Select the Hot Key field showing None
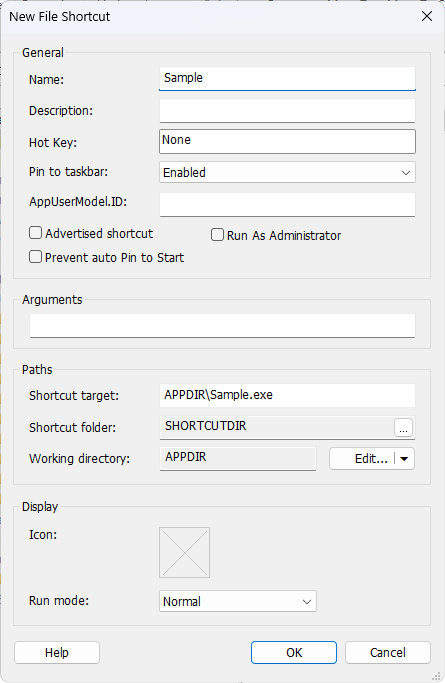Viewport: 445px width, 683px height. tap(287, 141)
